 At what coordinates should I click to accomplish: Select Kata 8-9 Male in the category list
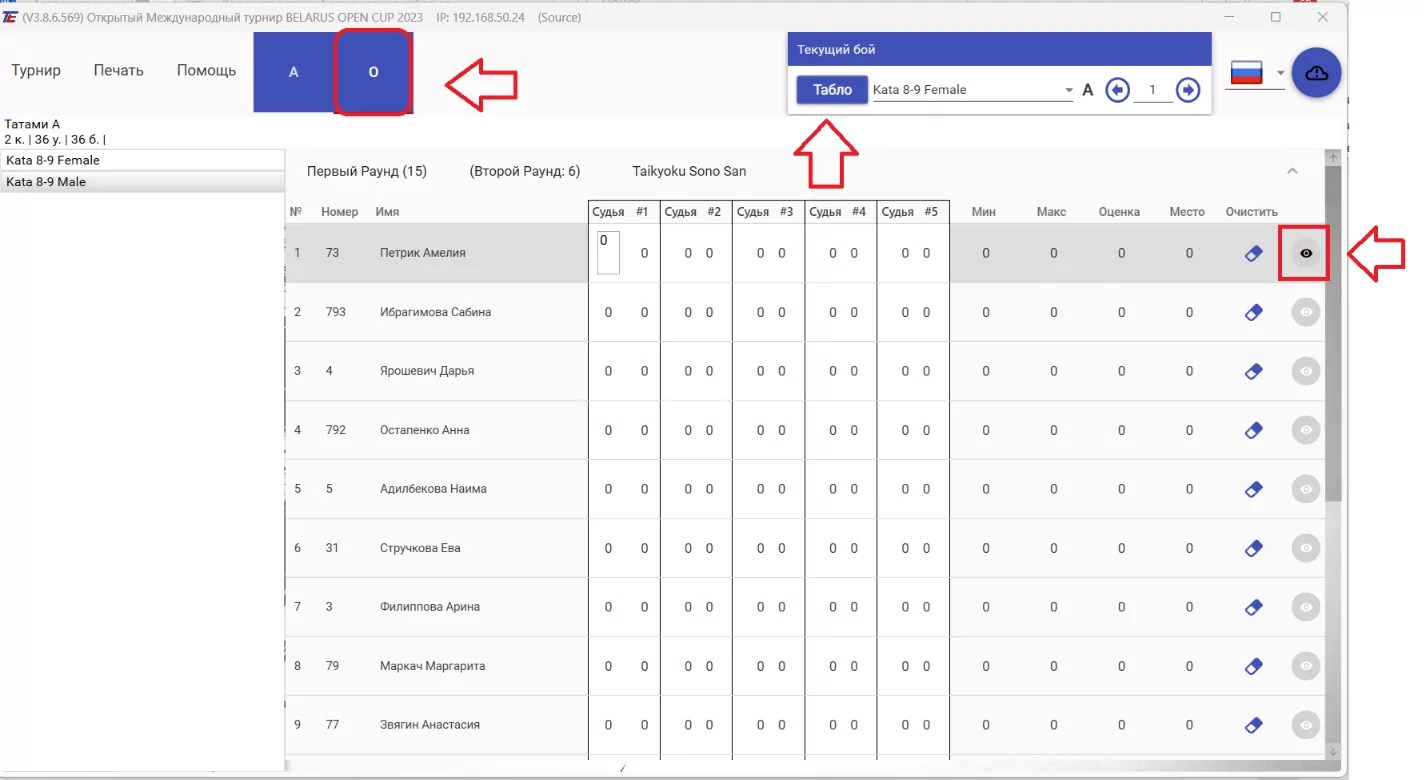(x=142, y=182)
